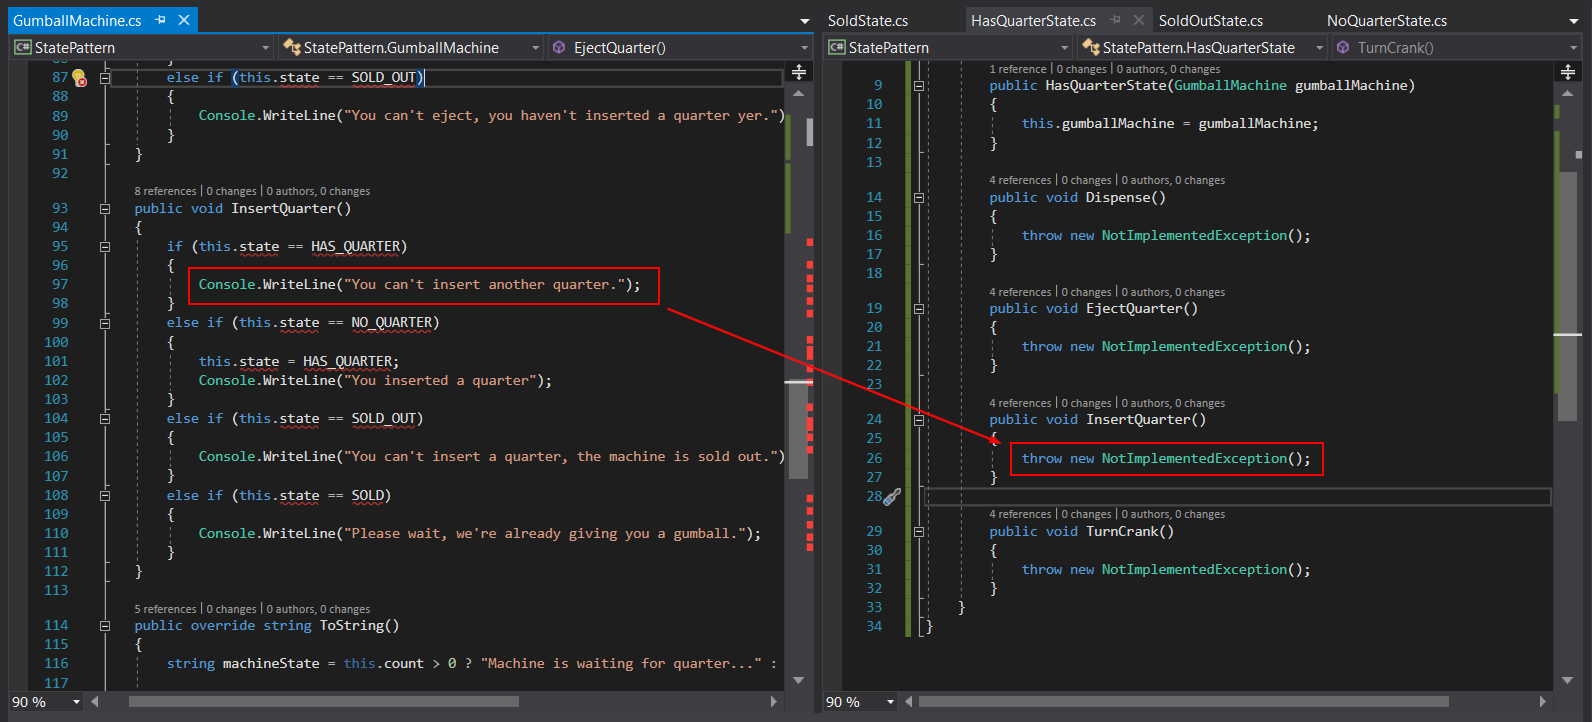The height and width of the screenshot is (722, 1592).
Task: Close the GumballMachine.cs tab
Action: pyautogui.click(x=184, y=20)
